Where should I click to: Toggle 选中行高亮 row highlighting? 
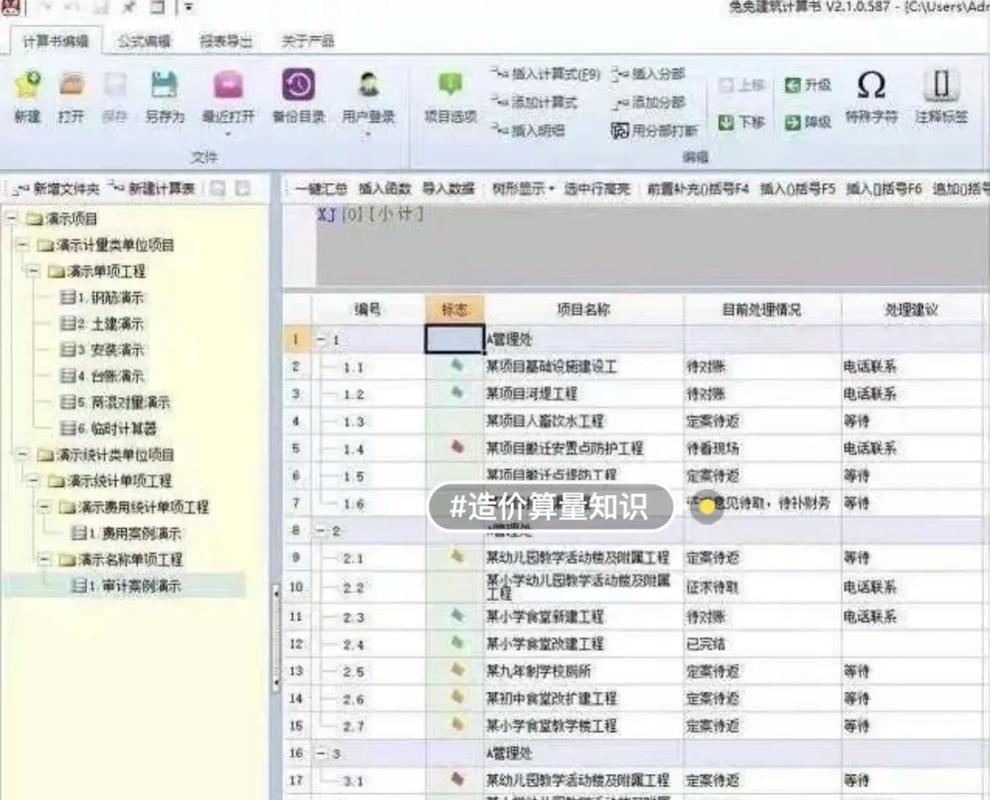pos(597,189)
